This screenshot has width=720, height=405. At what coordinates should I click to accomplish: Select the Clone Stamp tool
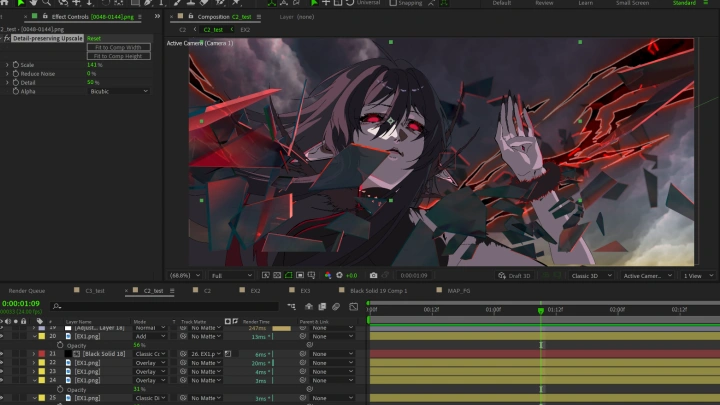[191, 3]
